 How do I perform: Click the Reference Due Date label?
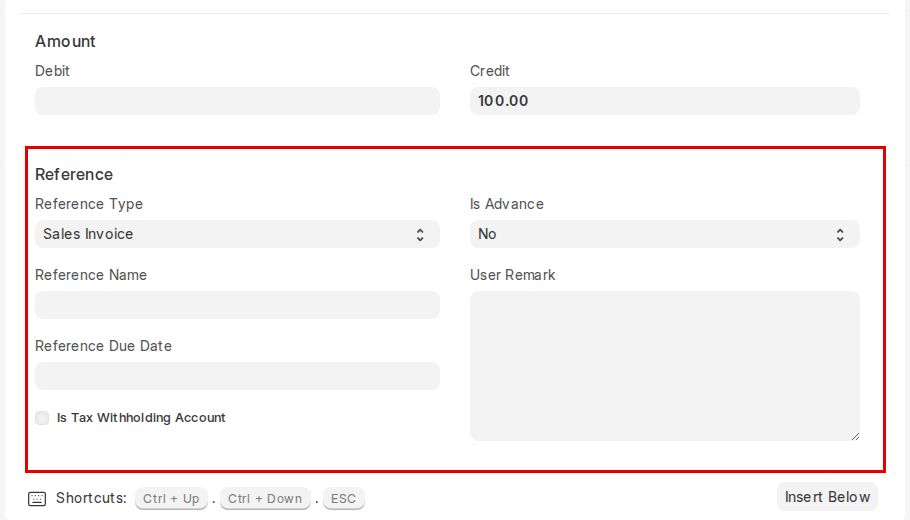point(103,346)
